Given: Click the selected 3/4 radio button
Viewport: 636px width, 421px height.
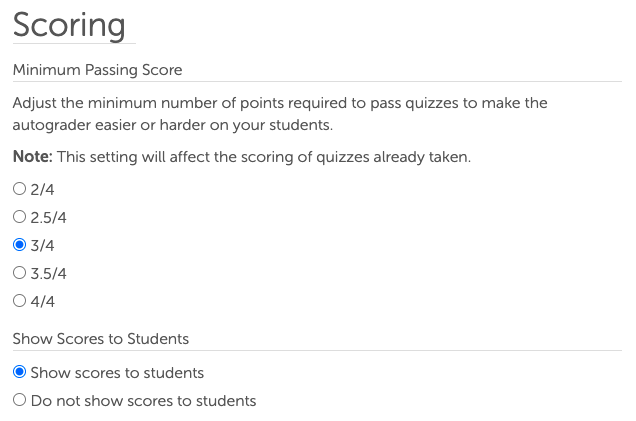Looking at the screenshot, I should click(x=19, y=245).
